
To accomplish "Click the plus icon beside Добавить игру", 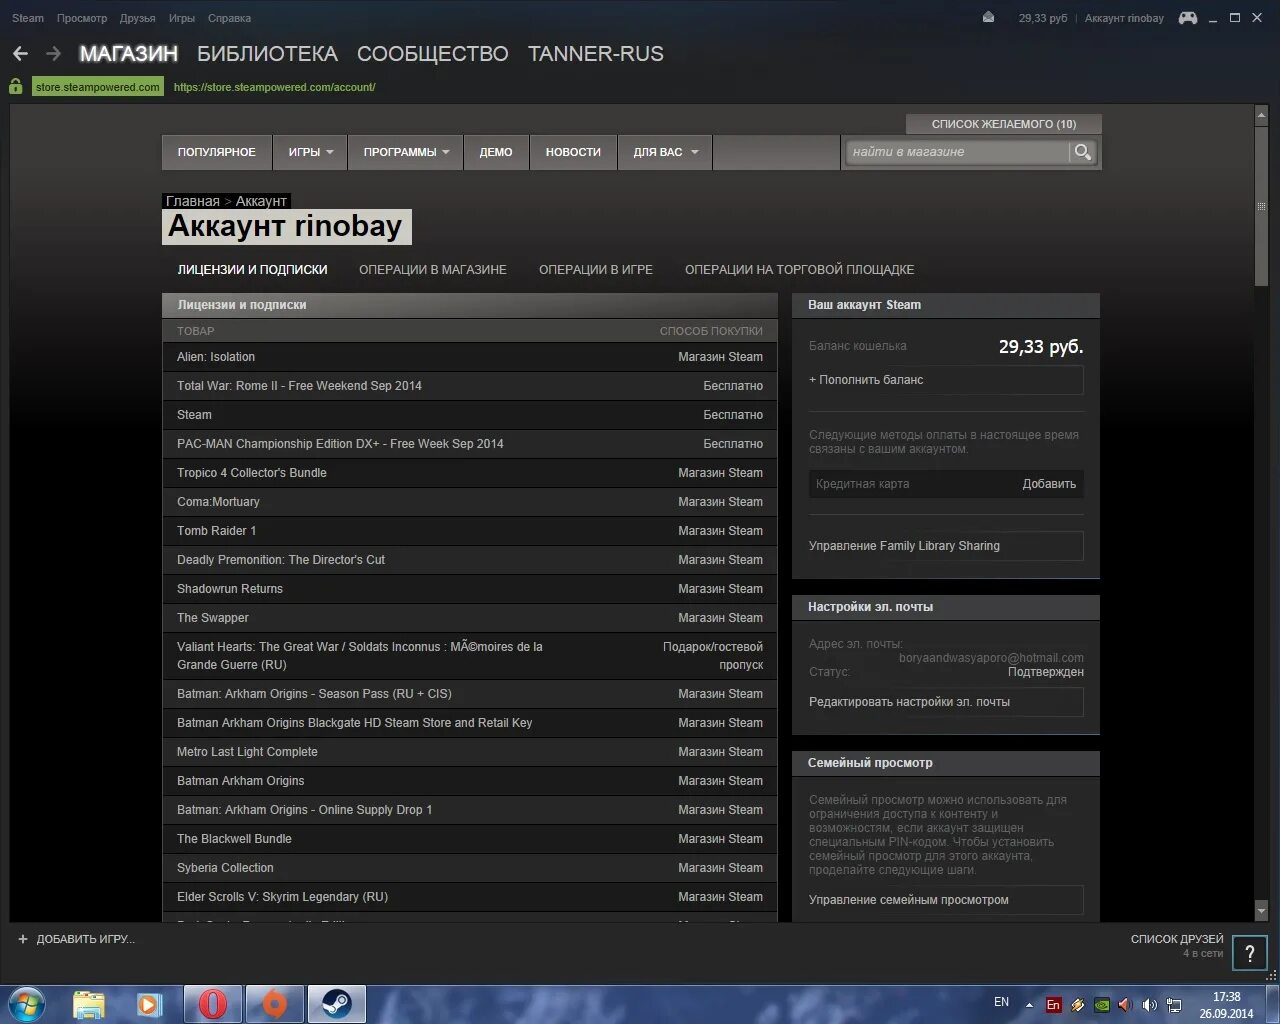I will (23, 939).
